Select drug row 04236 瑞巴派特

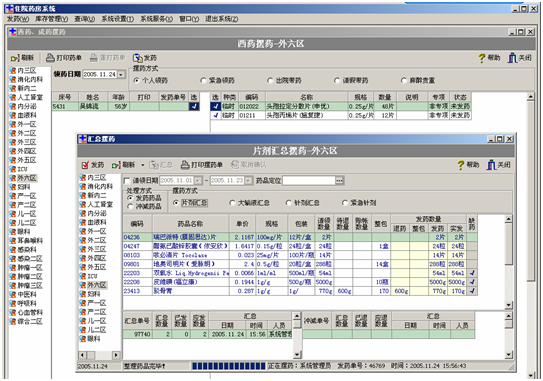tap(300, 237)
